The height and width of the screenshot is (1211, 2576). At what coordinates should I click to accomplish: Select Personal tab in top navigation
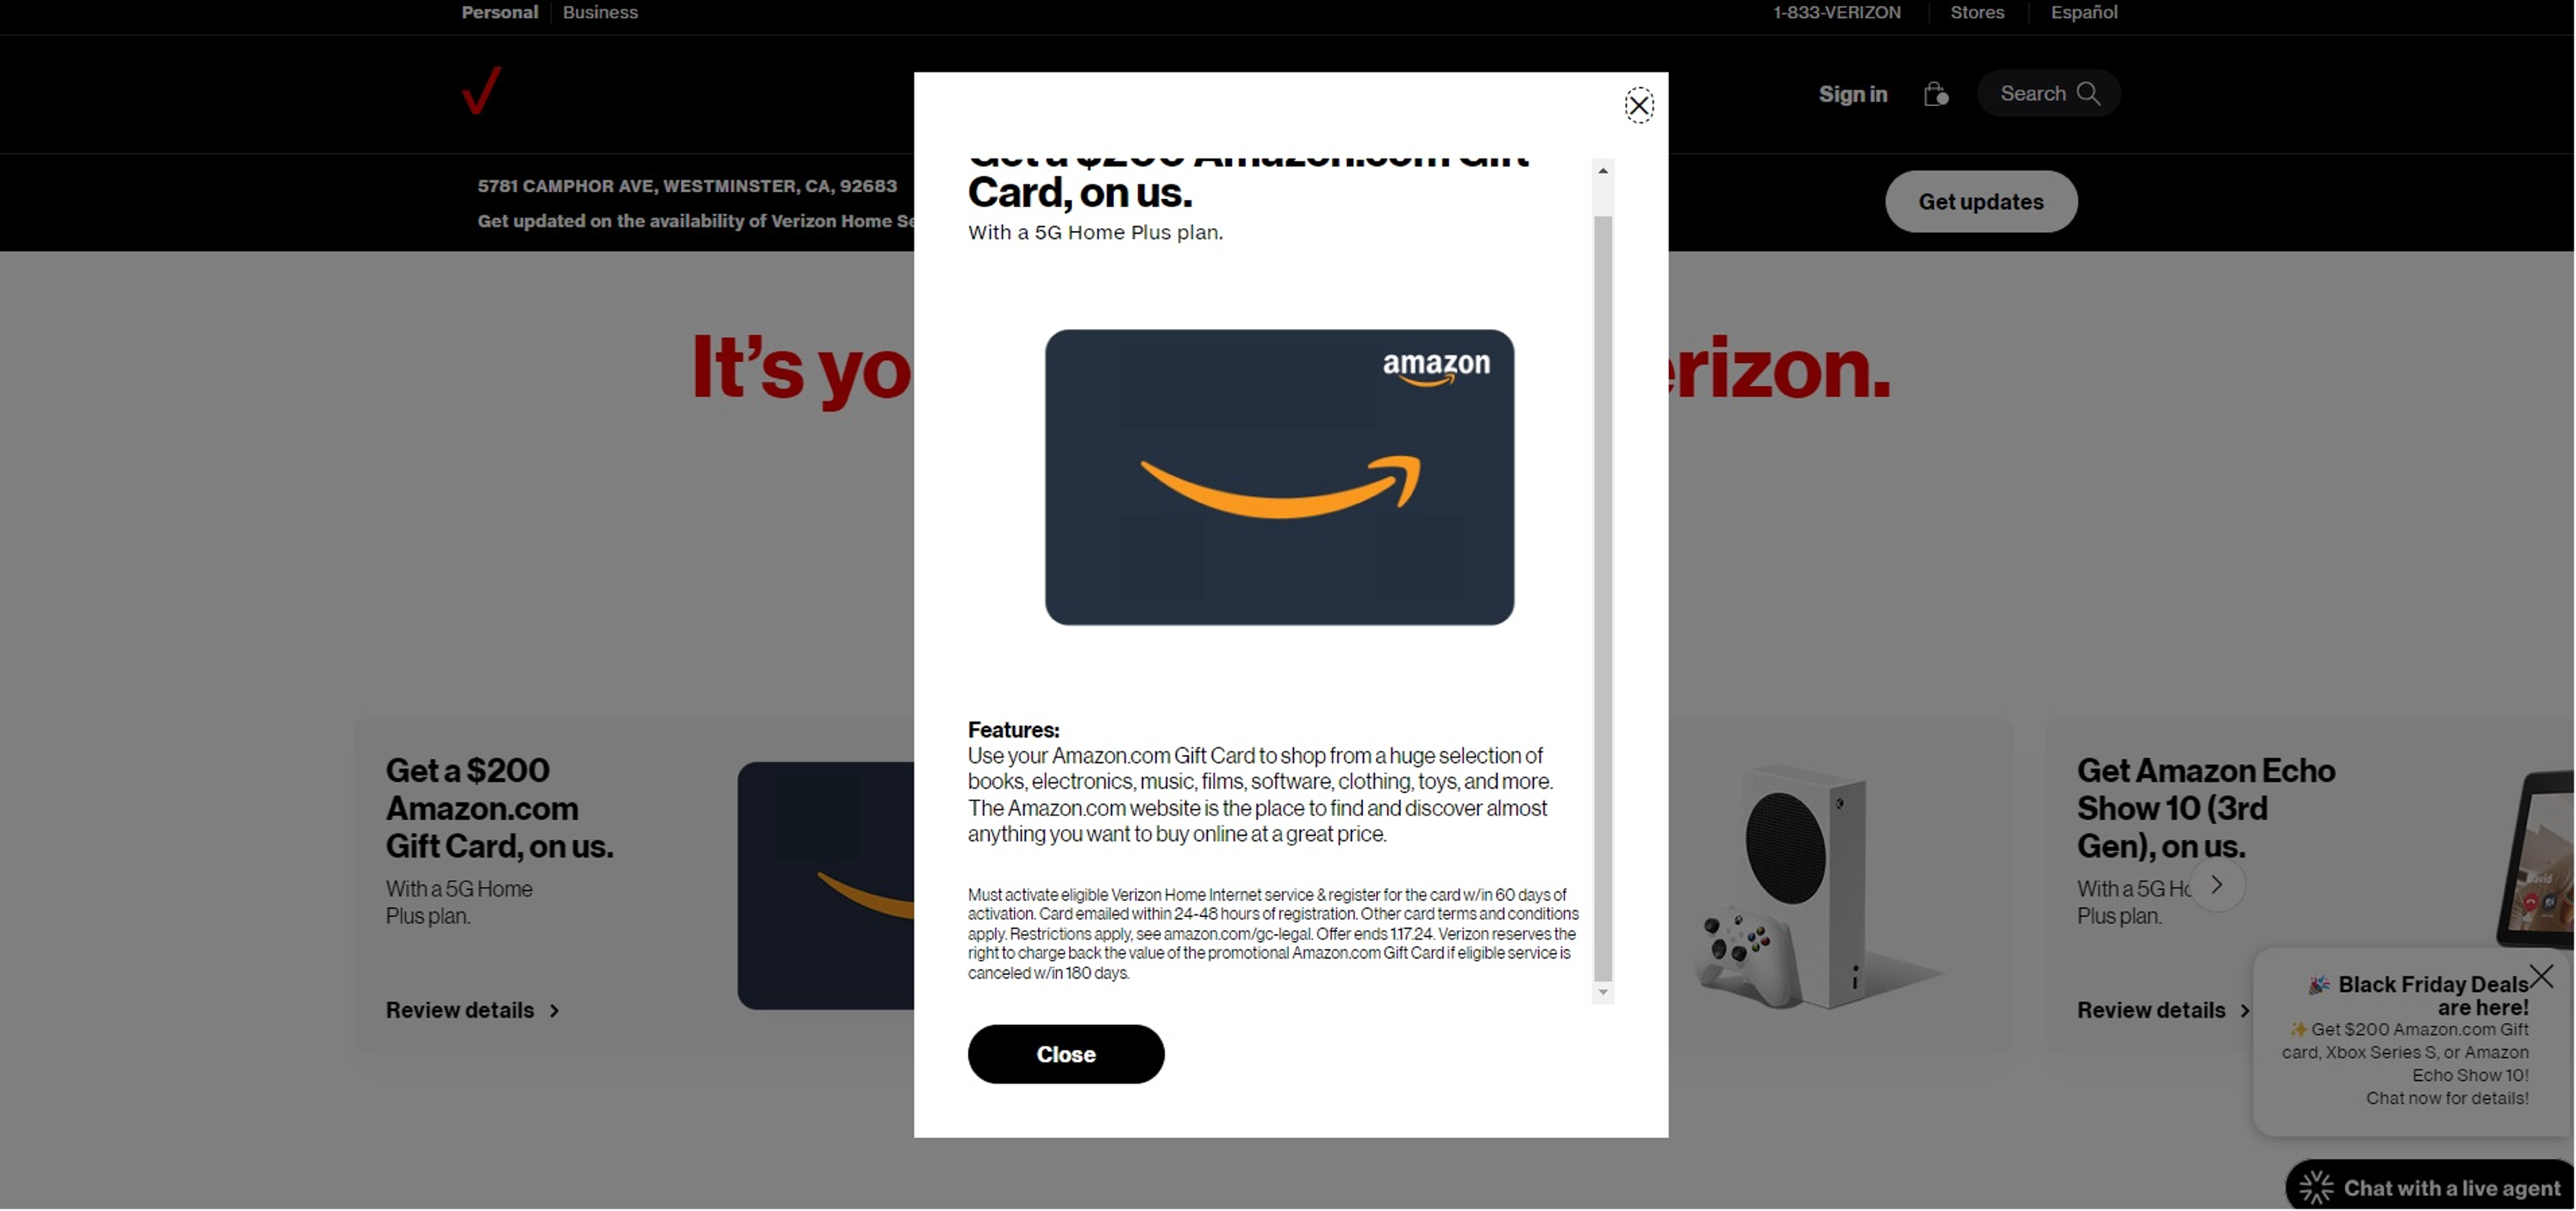(x=497, y=13)
